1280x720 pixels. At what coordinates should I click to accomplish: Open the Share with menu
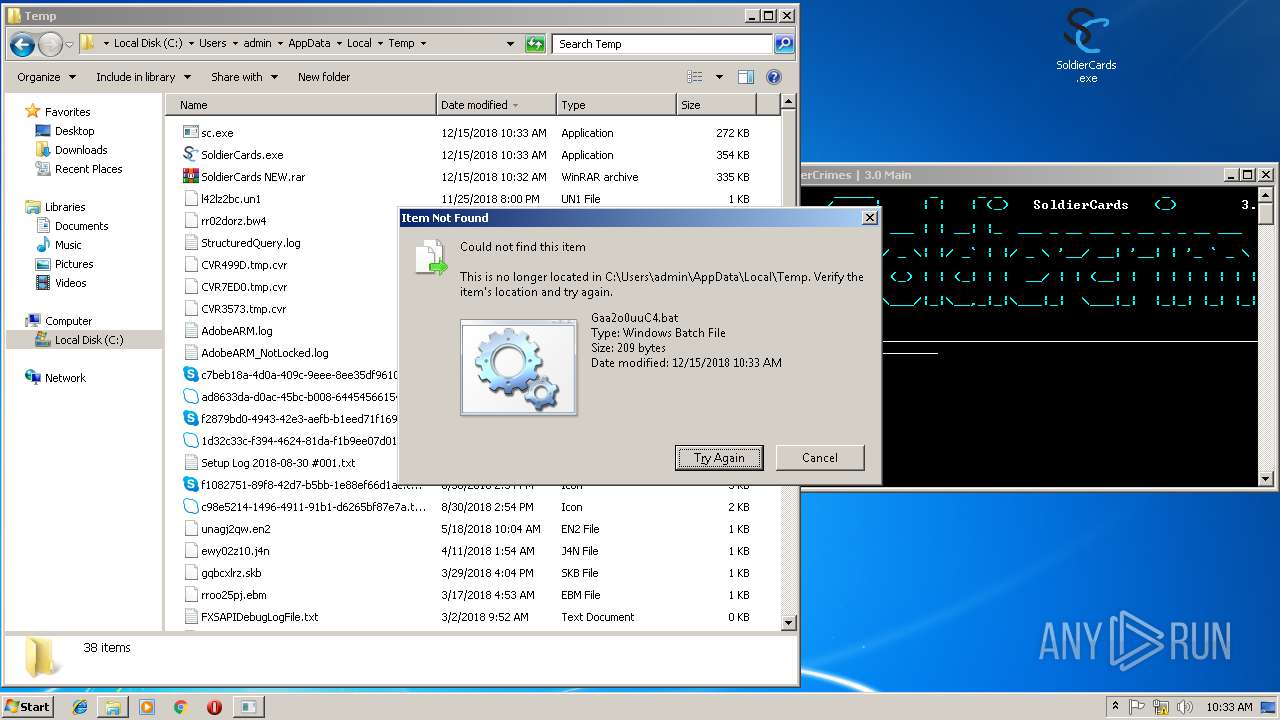pos(244,77)
